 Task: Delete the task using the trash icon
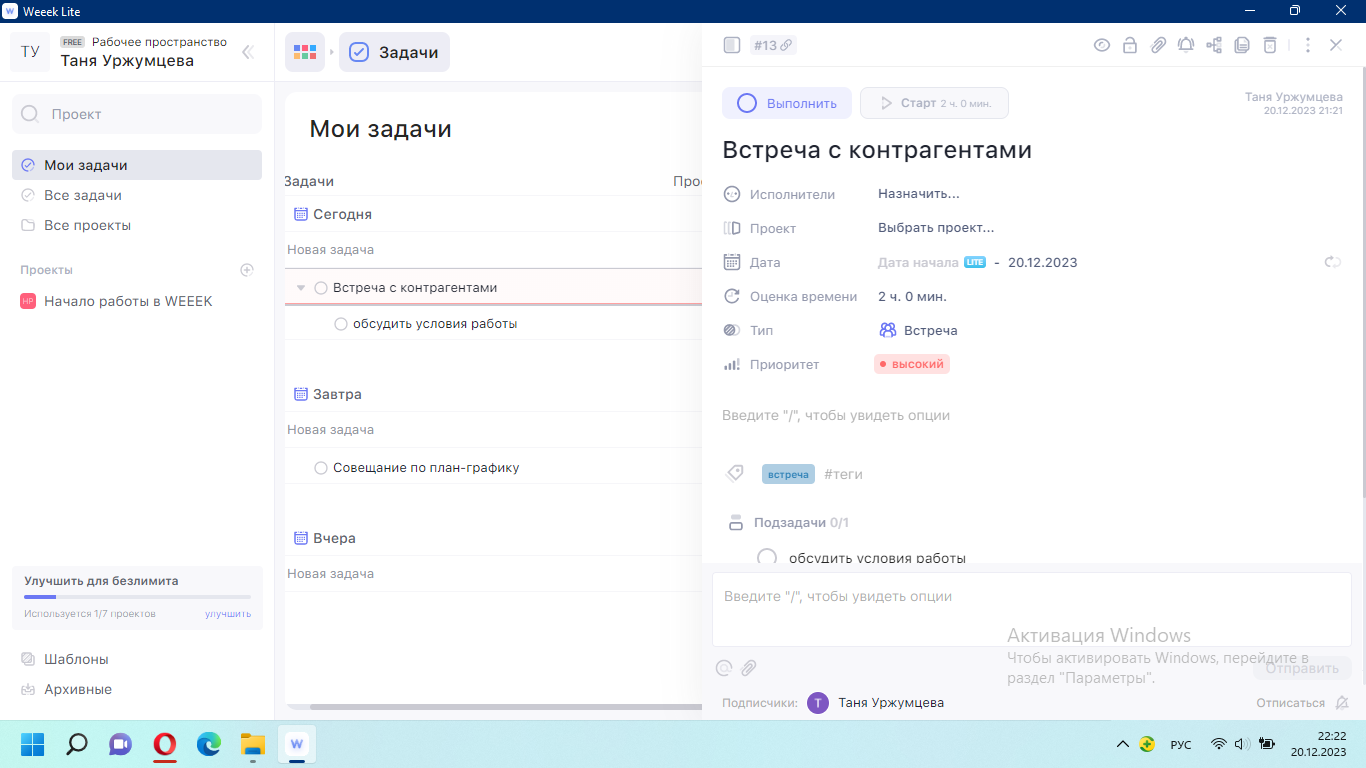click(x=1270, y=45)
